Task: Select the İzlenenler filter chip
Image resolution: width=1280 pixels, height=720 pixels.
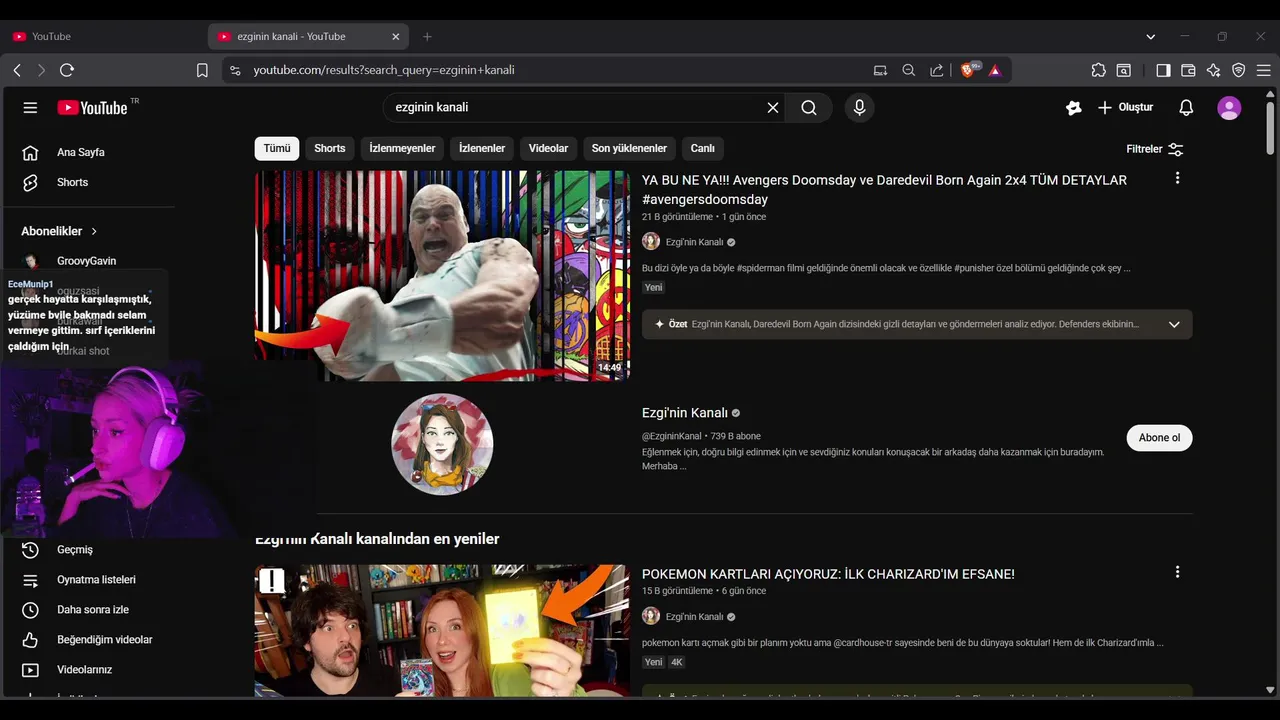Action: pyautogui.click(x=482, y=148)
